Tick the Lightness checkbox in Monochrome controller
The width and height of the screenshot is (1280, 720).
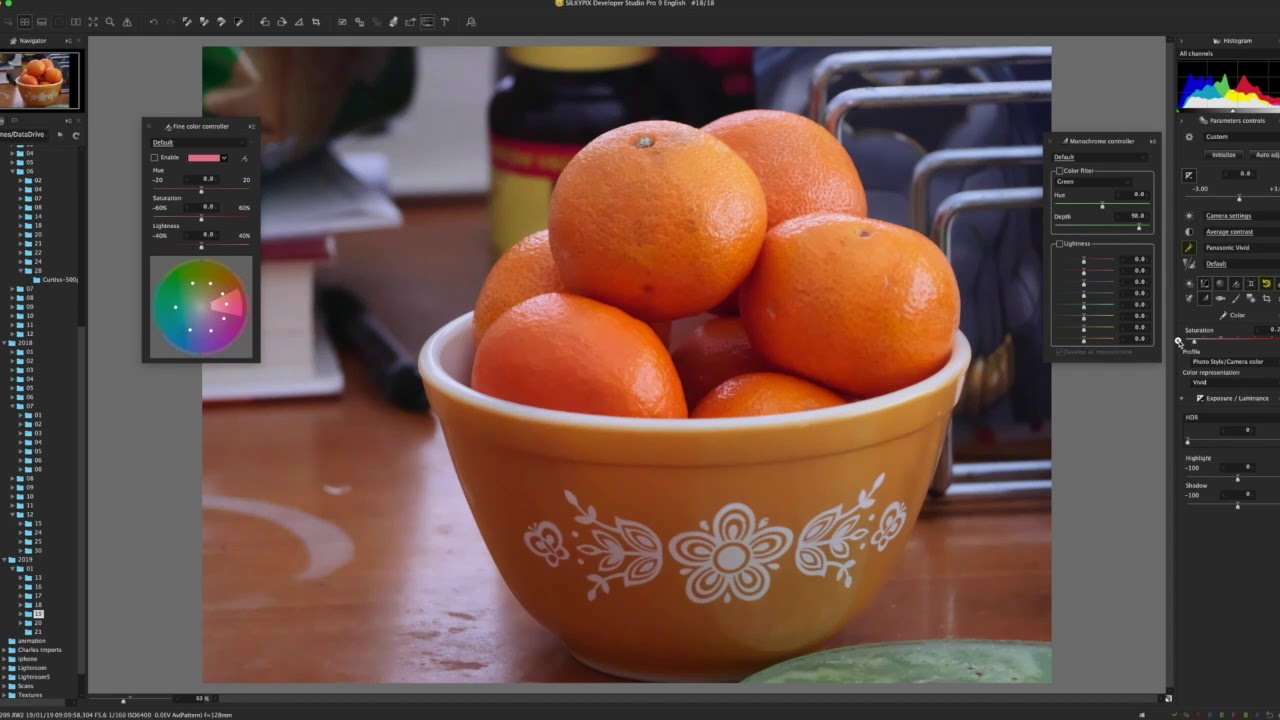[1059, 244]
